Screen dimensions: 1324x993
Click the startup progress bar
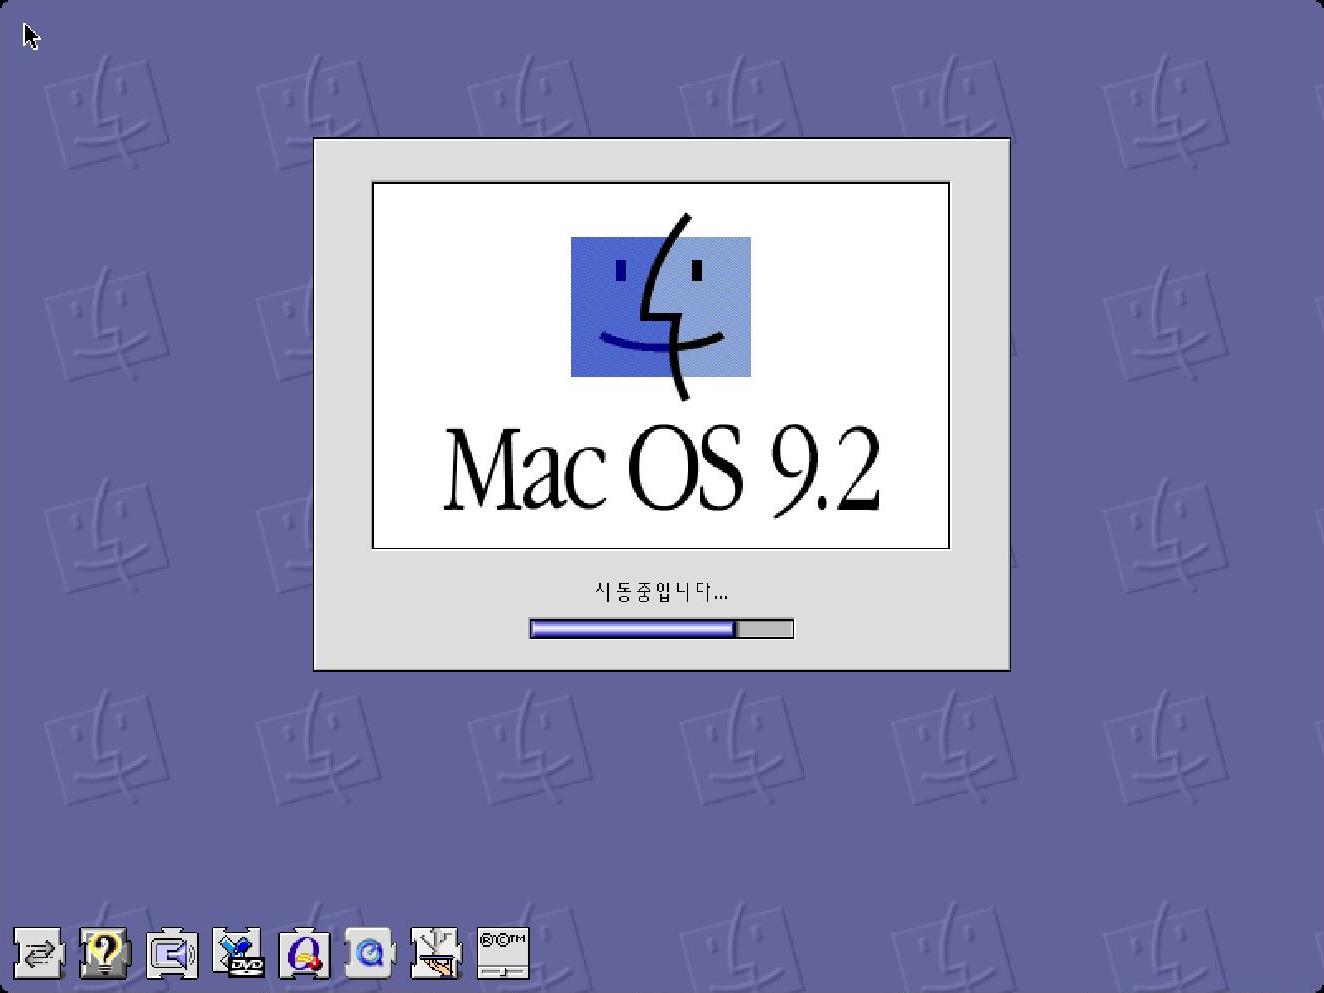[x=661, y=628]
